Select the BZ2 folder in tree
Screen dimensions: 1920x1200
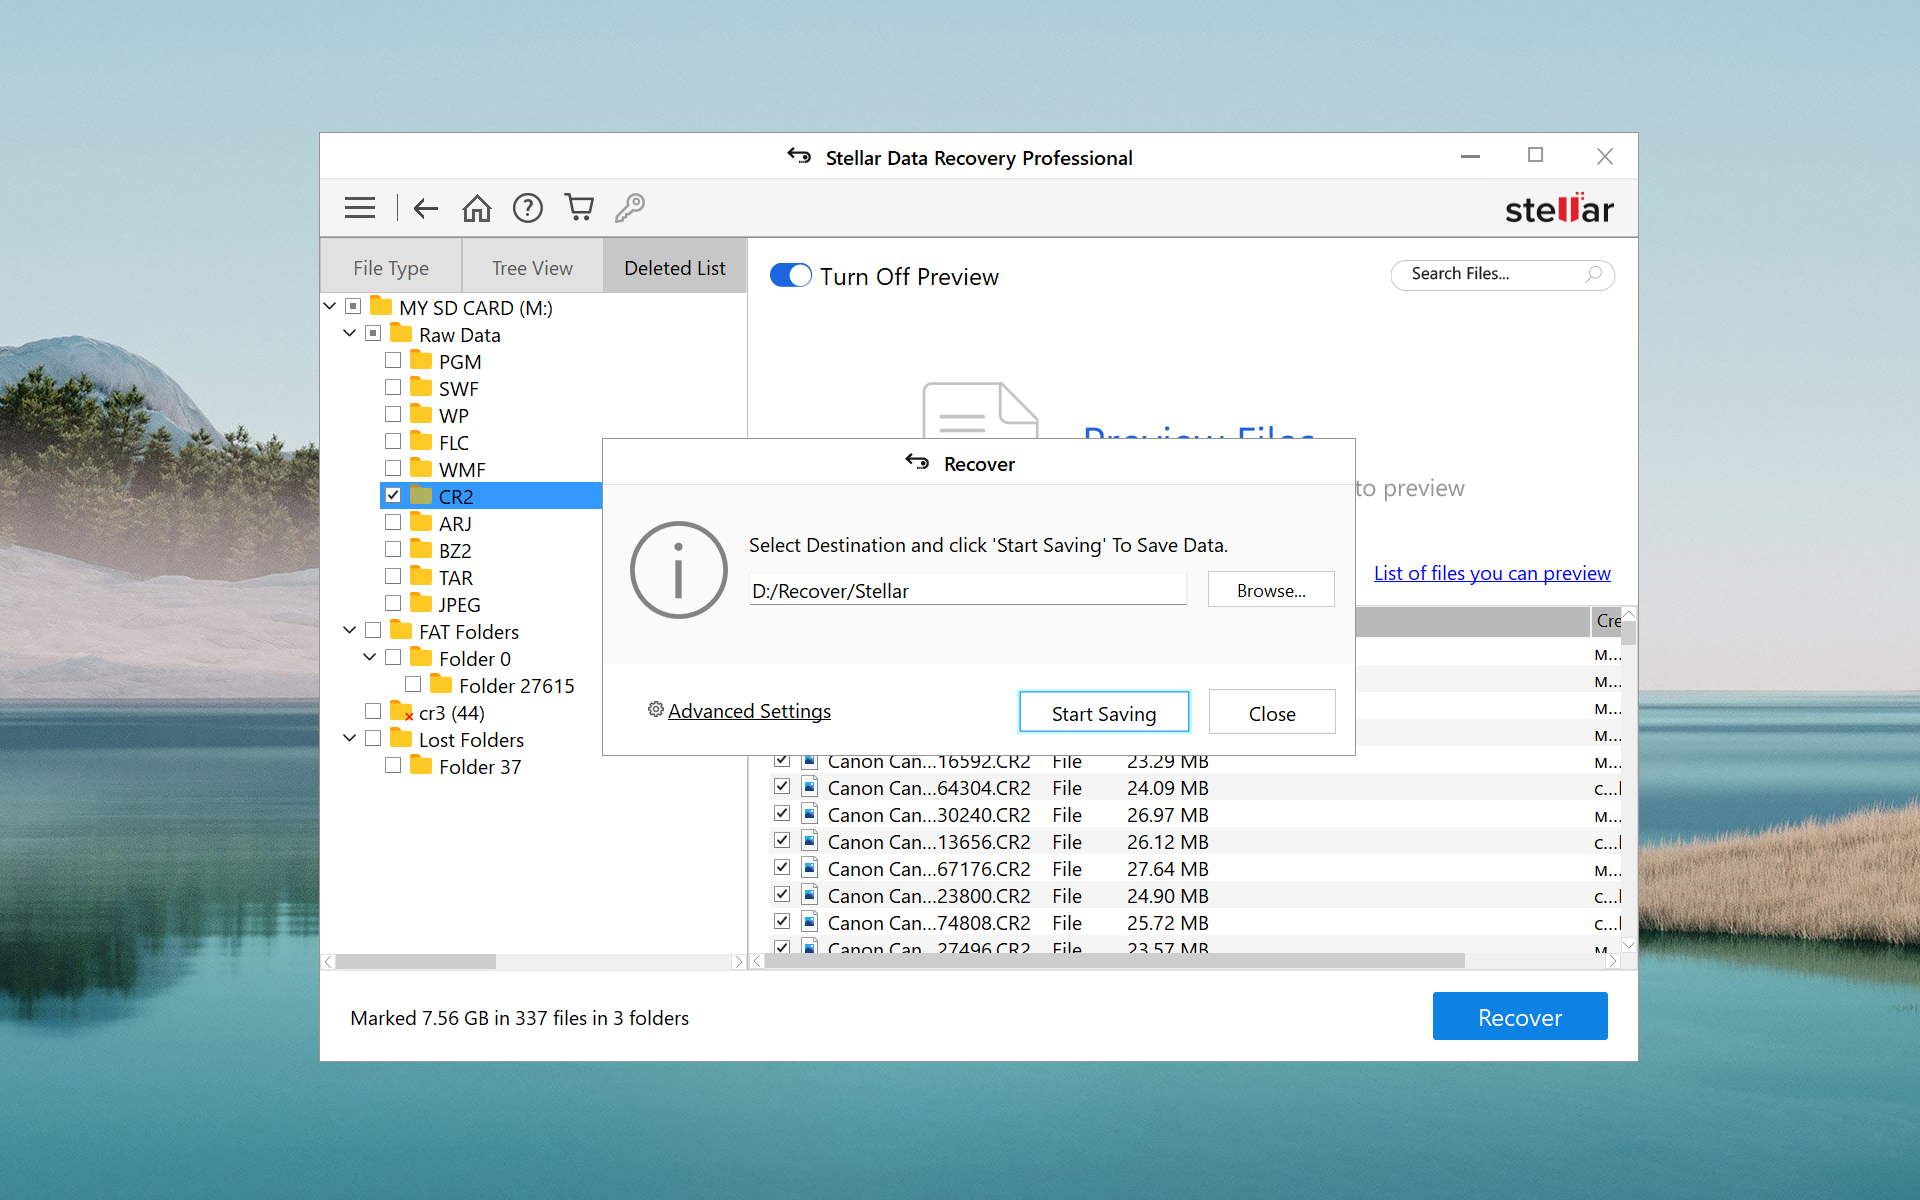455,550
